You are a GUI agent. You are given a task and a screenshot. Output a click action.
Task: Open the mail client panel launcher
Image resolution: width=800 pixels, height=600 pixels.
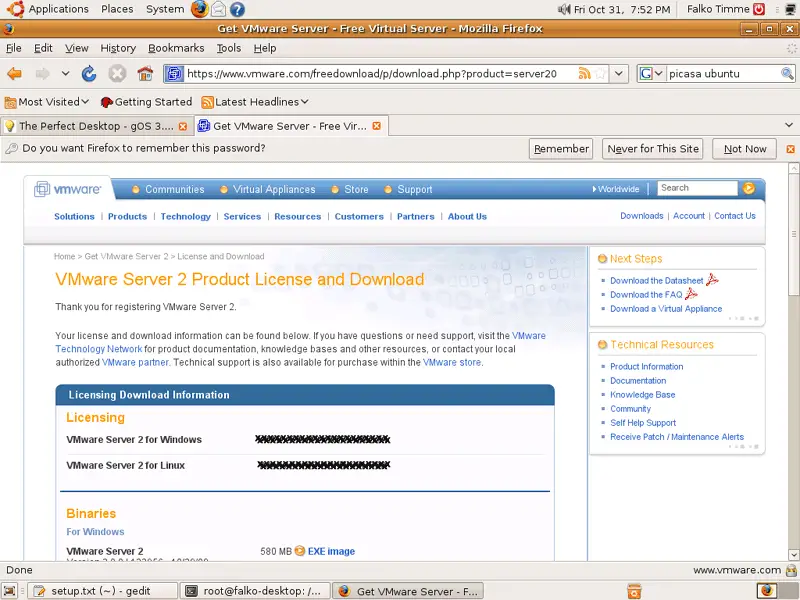click(219, 9)
